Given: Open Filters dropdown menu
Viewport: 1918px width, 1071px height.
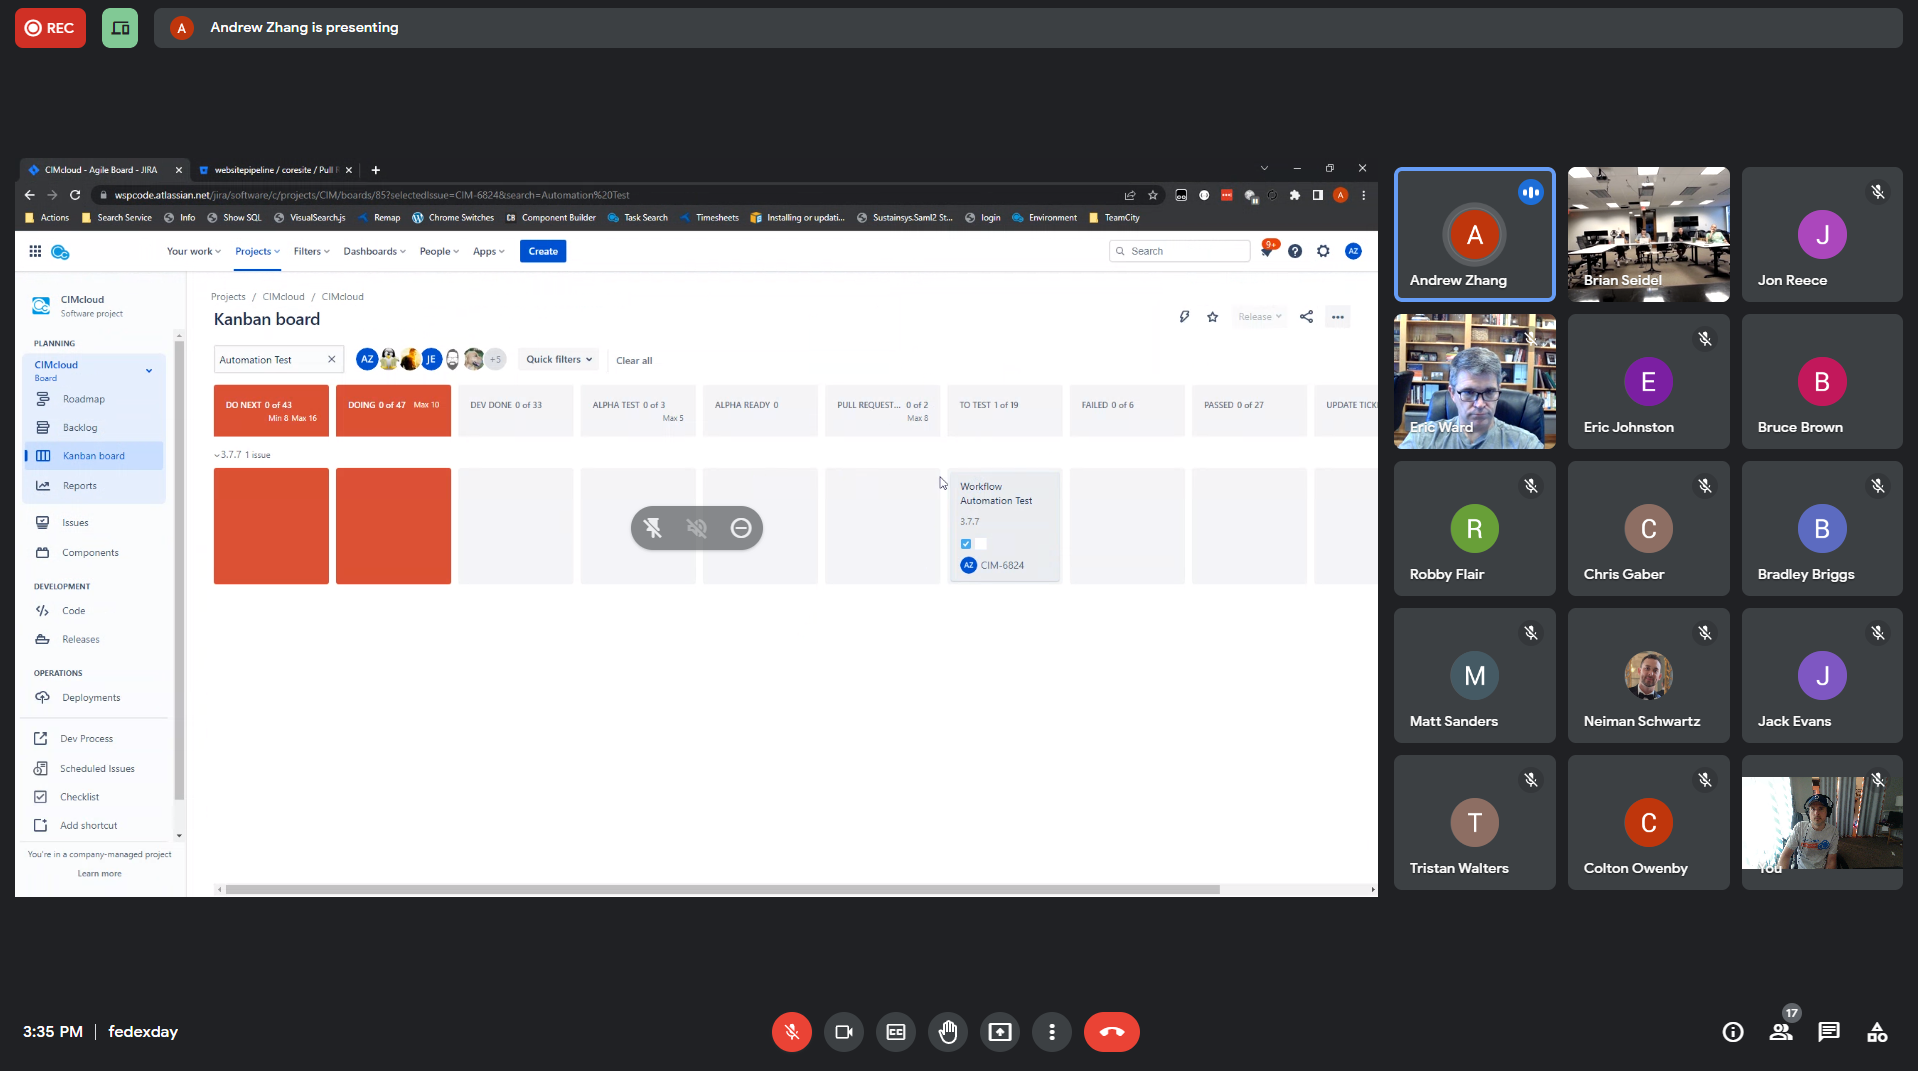Looking at the screenshot, I should 311,252.
